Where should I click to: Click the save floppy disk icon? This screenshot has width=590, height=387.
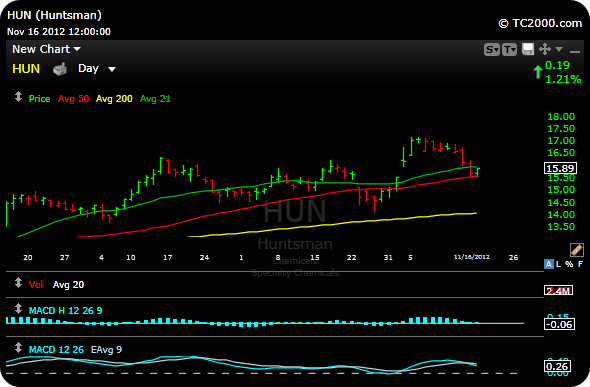point(528,49)
